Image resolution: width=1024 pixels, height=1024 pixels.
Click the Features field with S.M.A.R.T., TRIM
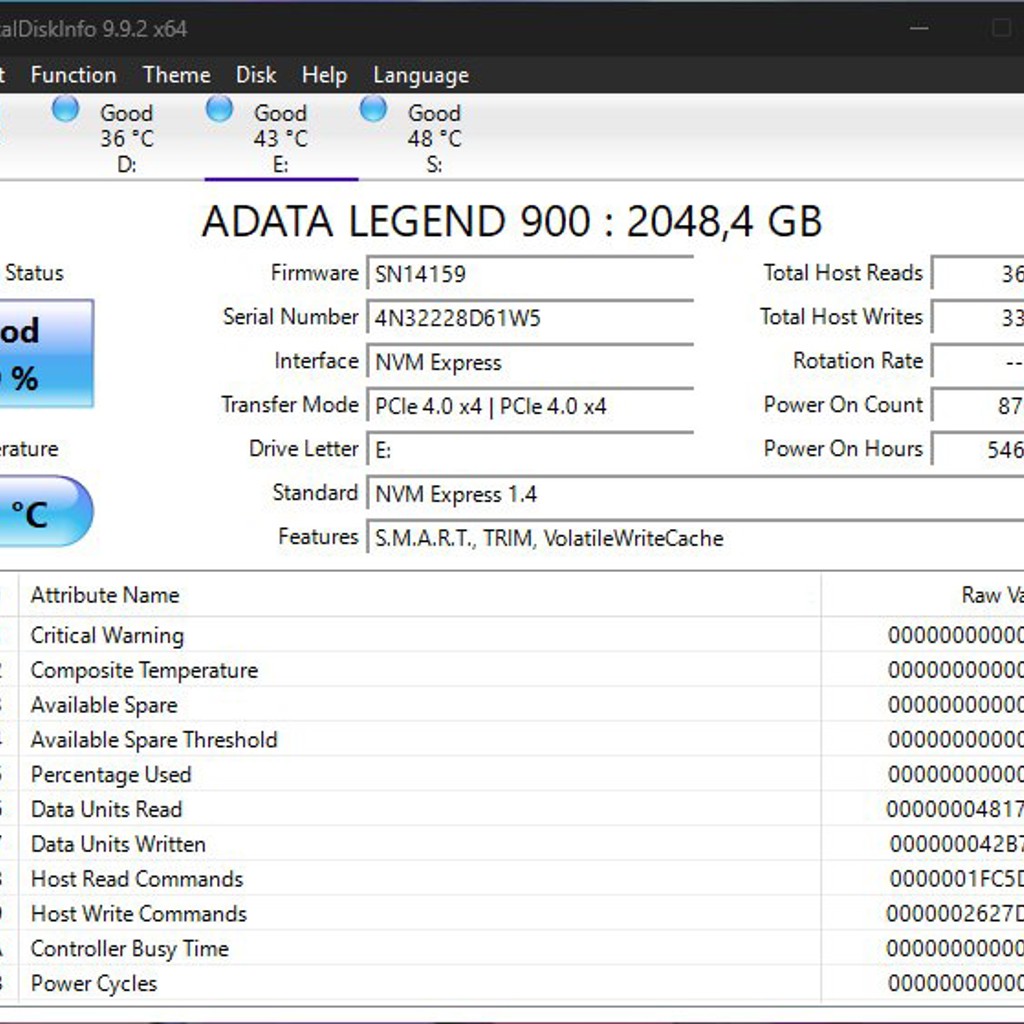pyautogui.click(x=695, y=537)
